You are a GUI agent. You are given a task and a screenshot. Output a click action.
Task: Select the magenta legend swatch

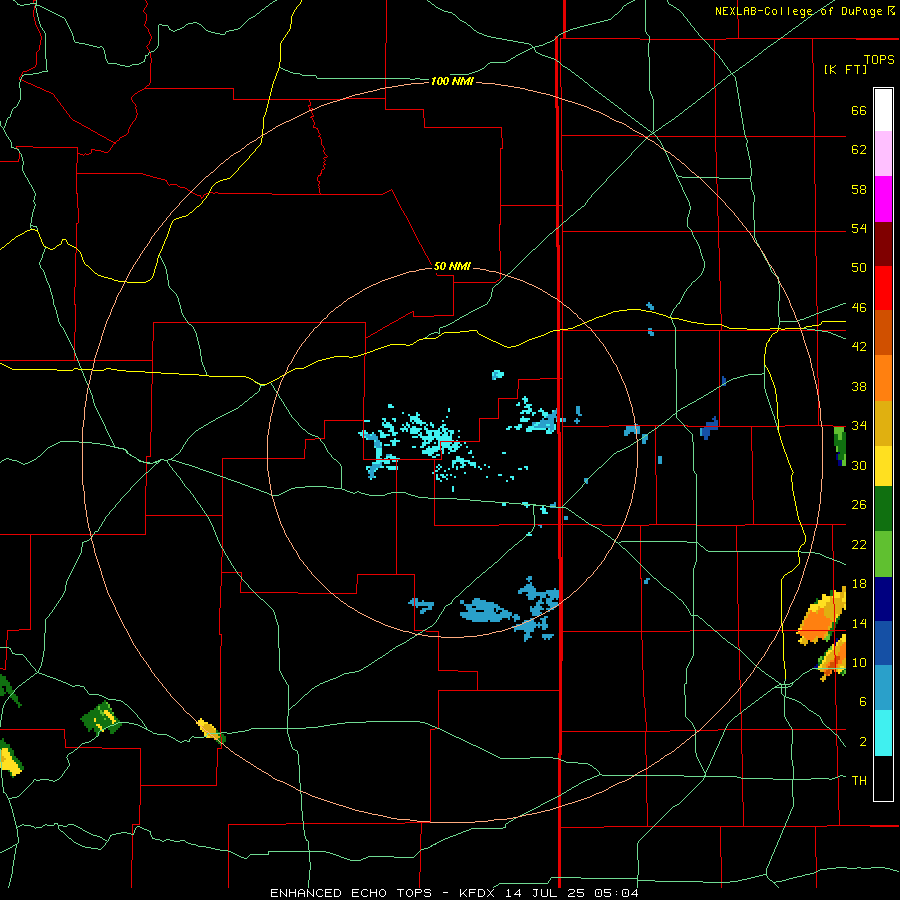tap(883, 199)
